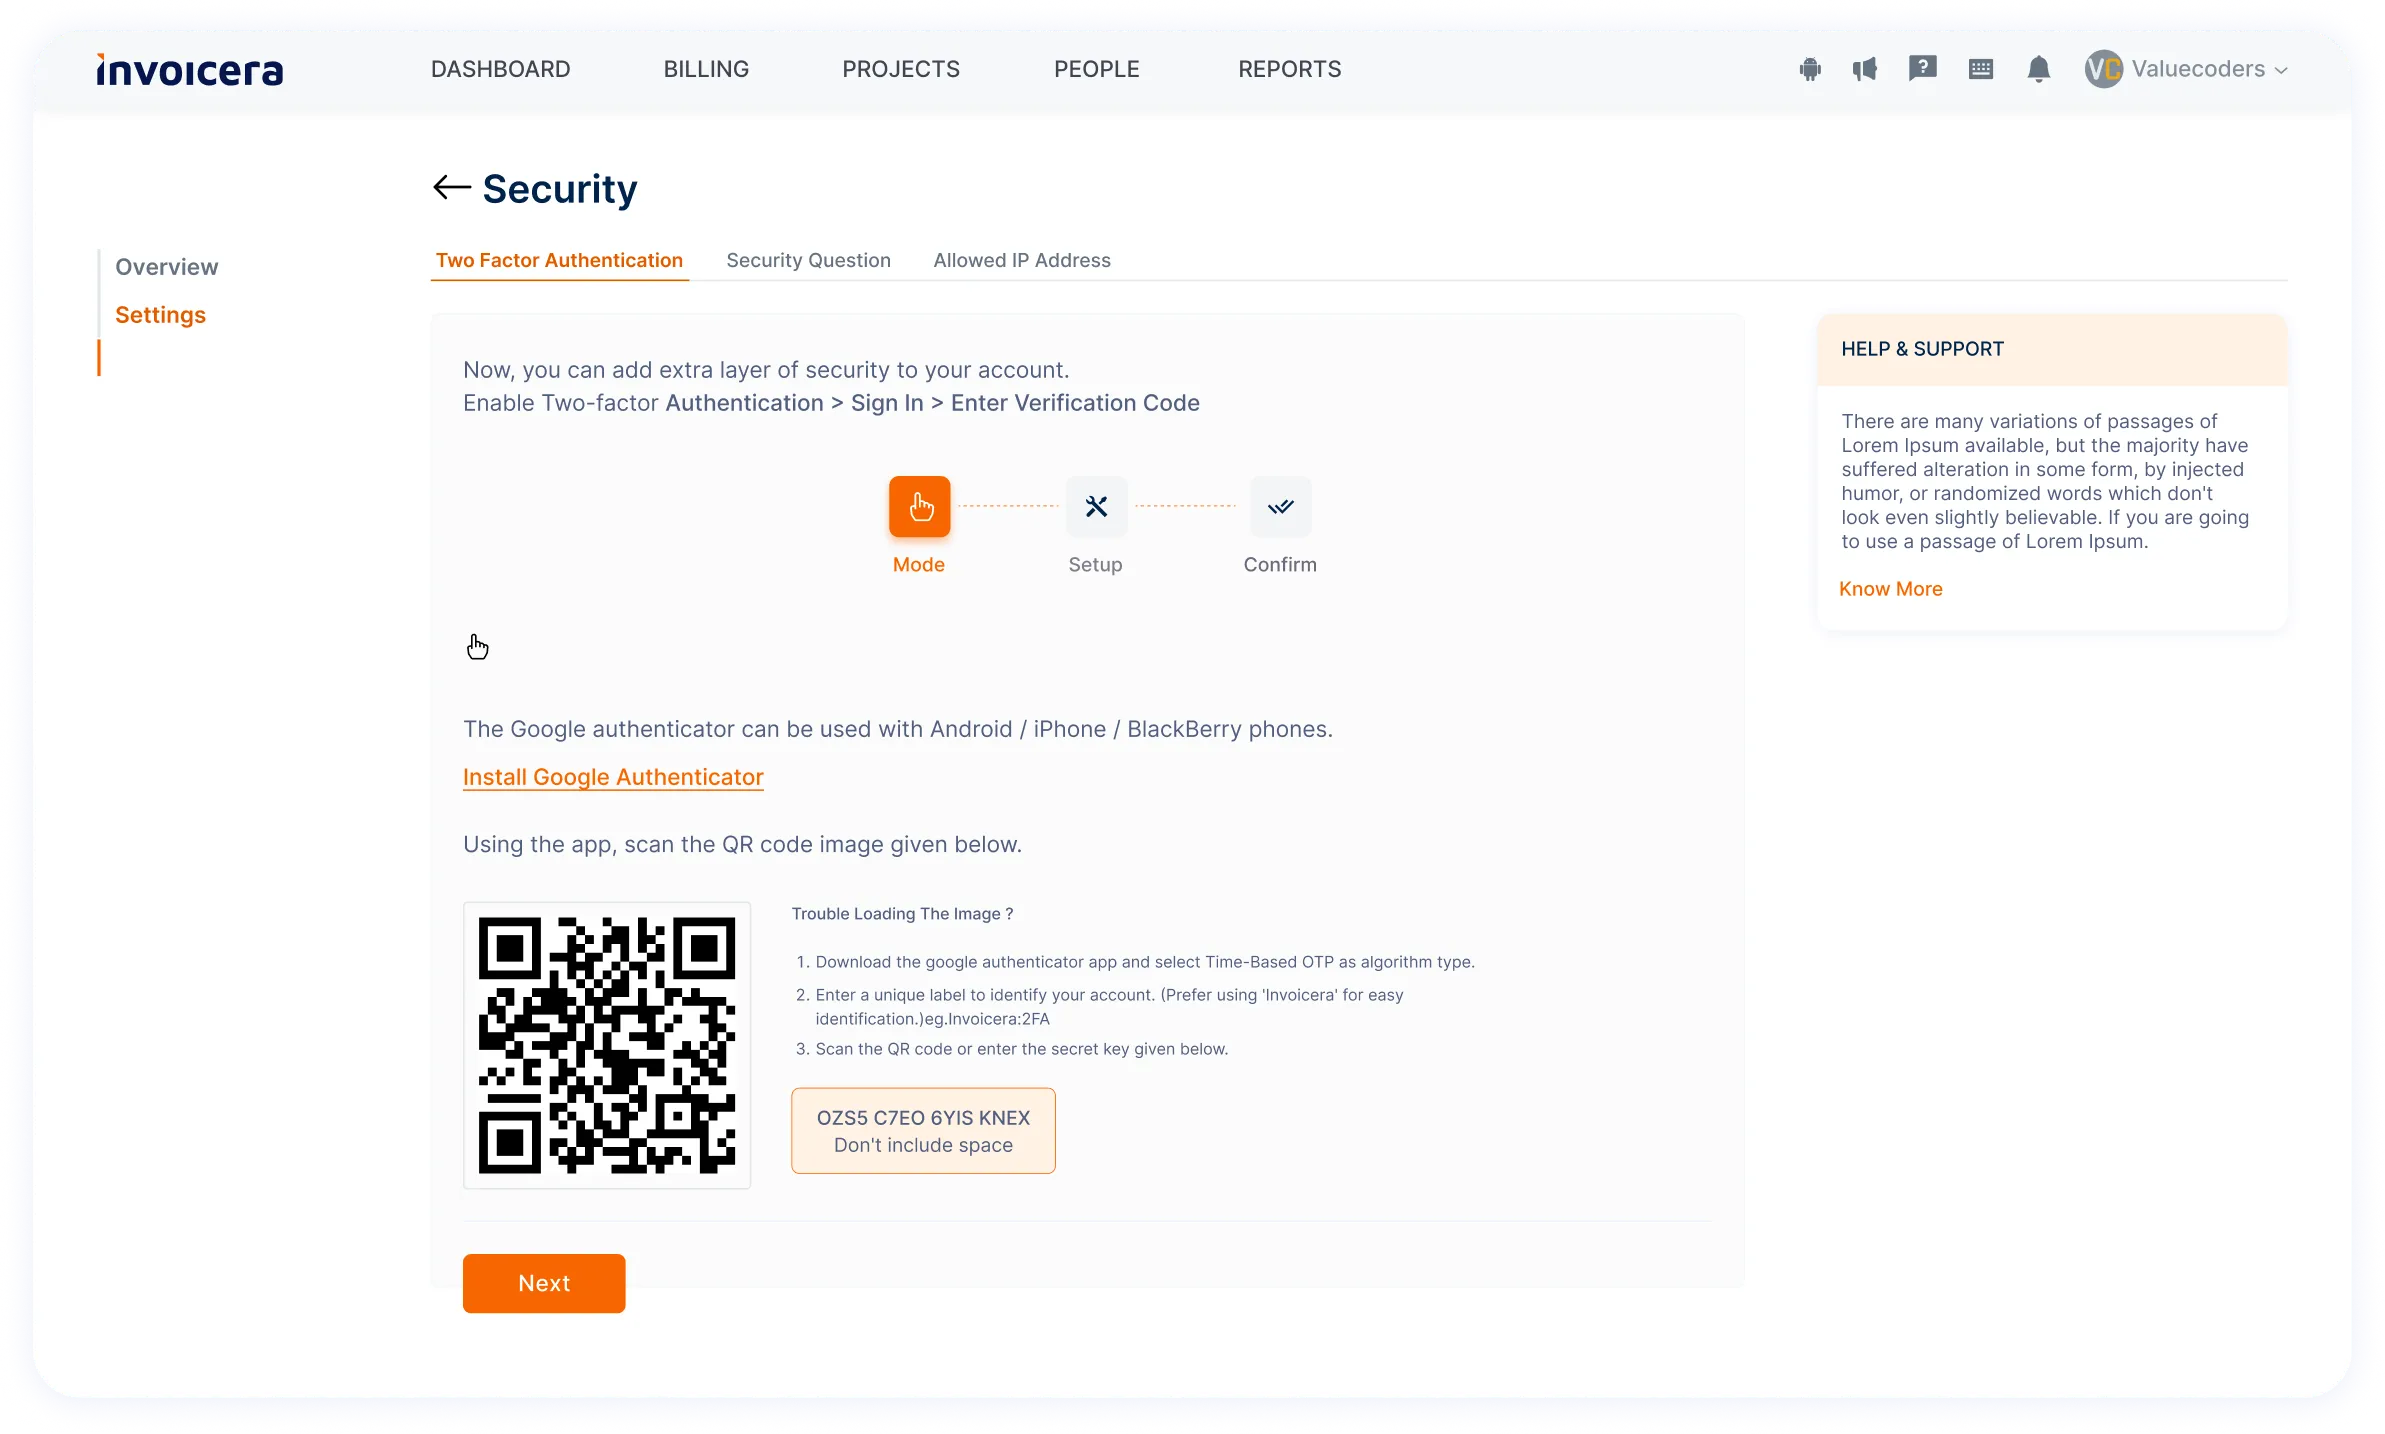Click the Confirm step checkbox
The height and width of the screenshot is (1434, 2385).
pyautogui.click(x=1281, y=506)
